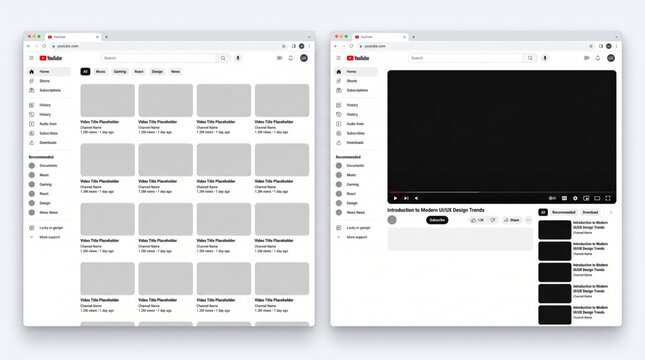
Task: Open a new tab in the home feed browser window
Action: pyautogui.click(x=106, y=37)
